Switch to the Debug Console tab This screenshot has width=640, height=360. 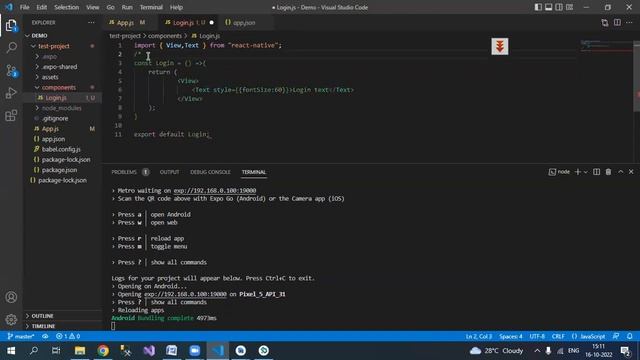click(x=210, y=172)
